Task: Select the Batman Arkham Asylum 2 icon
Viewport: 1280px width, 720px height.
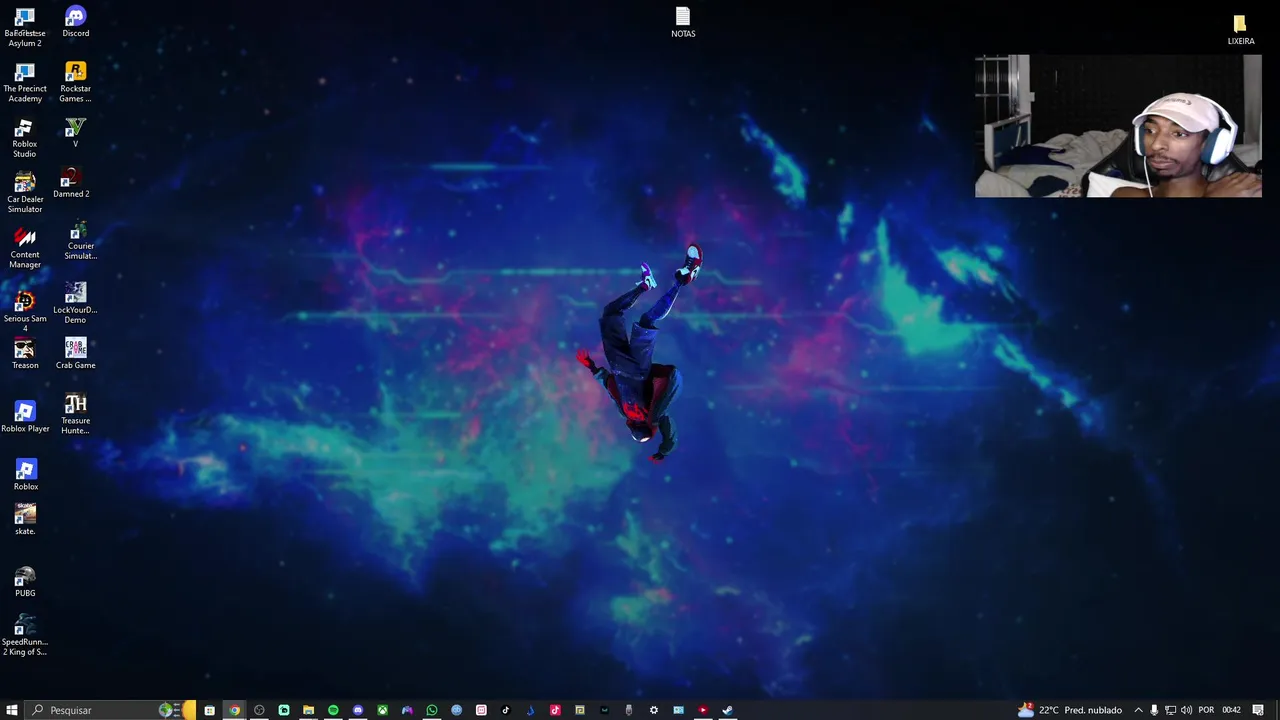Action: point(25,27)
